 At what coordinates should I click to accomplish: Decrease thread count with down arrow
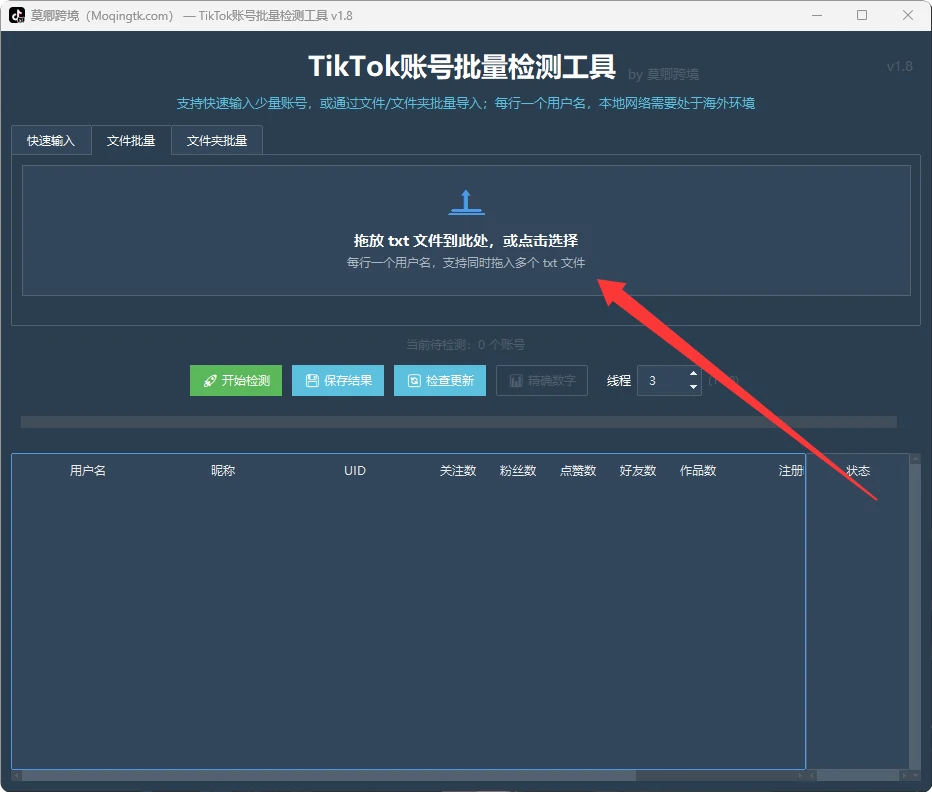(x=693, y=387)
